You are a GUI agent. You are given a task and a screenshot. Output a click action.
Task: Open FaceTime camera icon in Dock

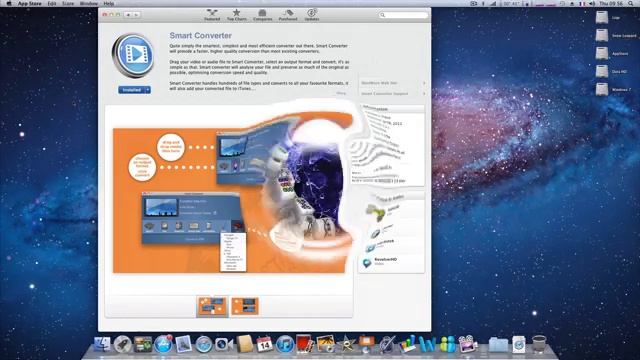pyautogui.click(x=224, y=344)
